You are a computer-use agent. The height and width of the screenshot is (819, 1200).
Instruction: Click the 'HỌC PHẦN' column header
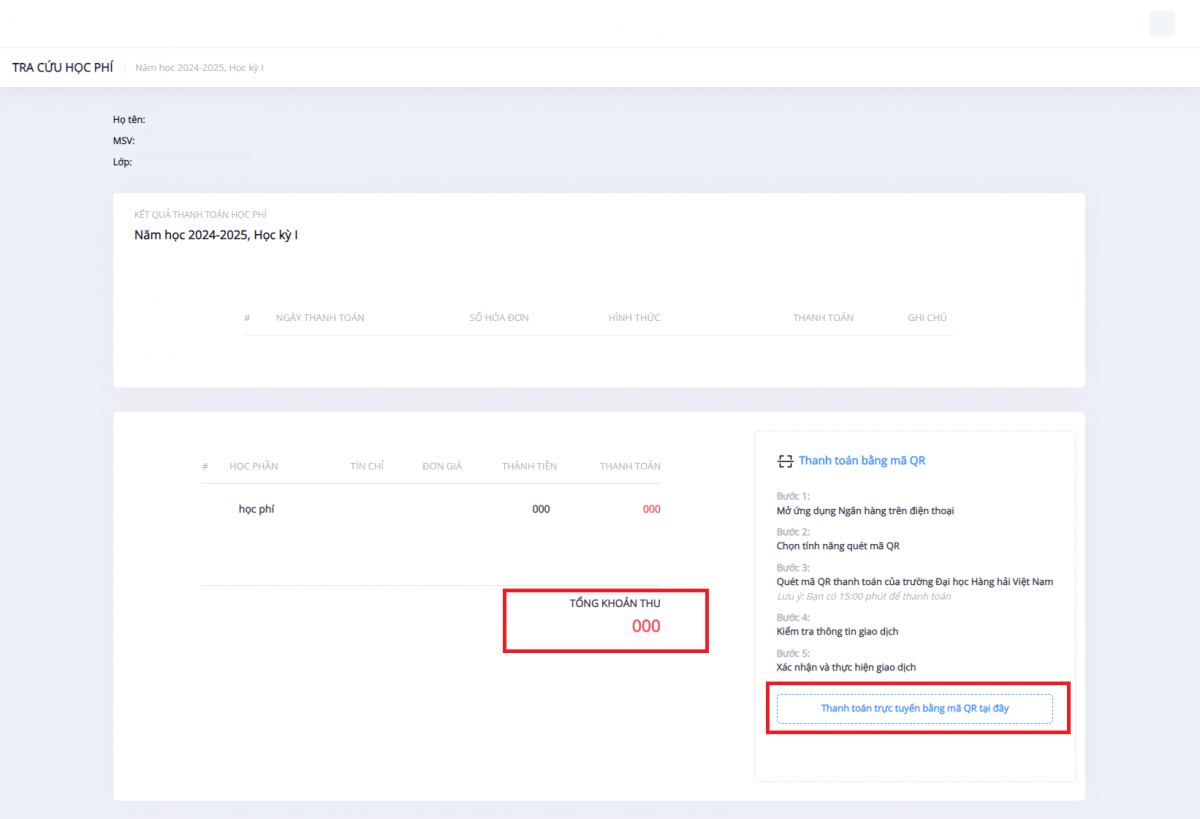(253, 466)
